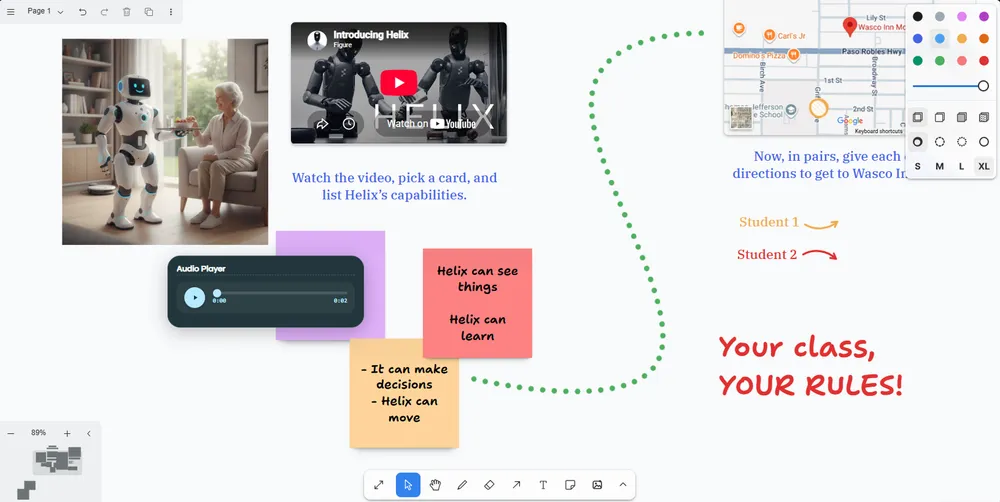Click the Watch on YouTube link
The height and width of the screenshot is (502, 1000).
click(431, 124)
